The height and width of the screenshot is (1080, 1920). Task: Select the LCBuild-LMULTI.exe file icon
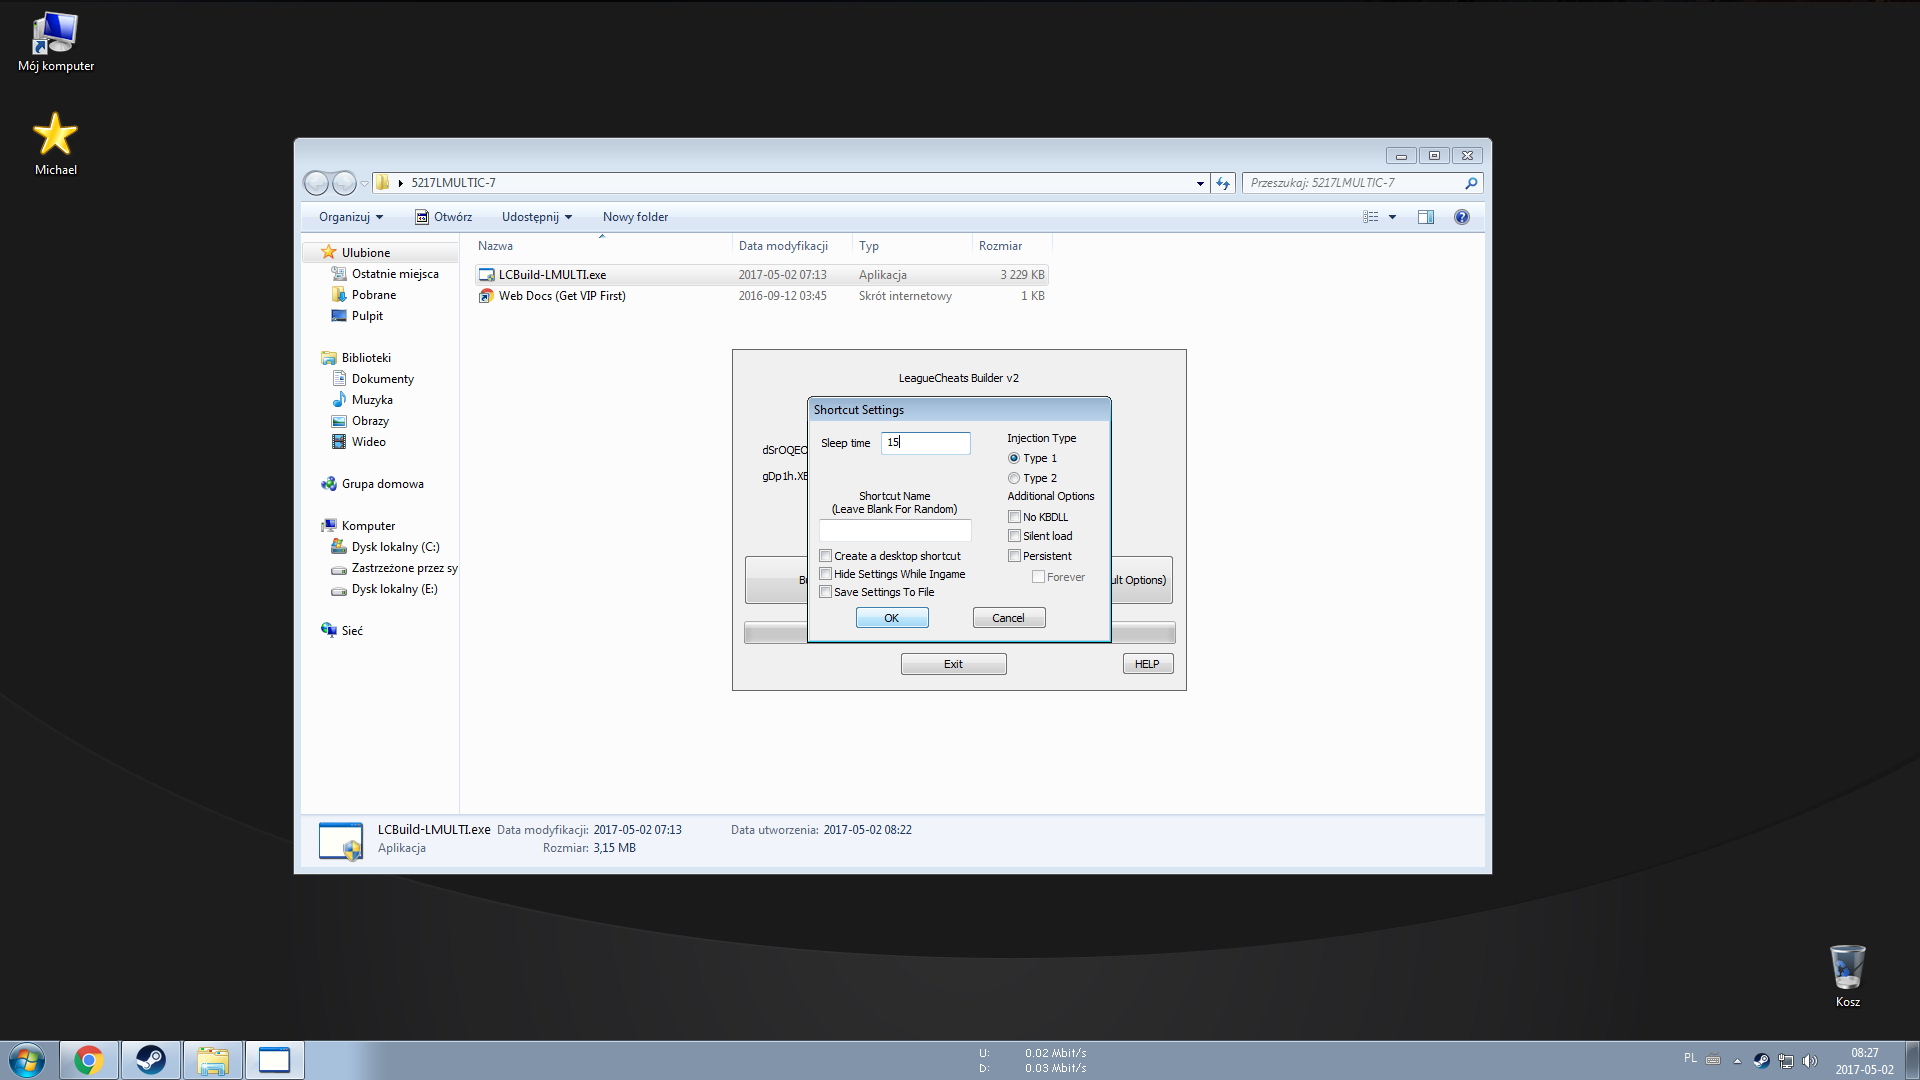pyautogui.click(x=486, y=275)
